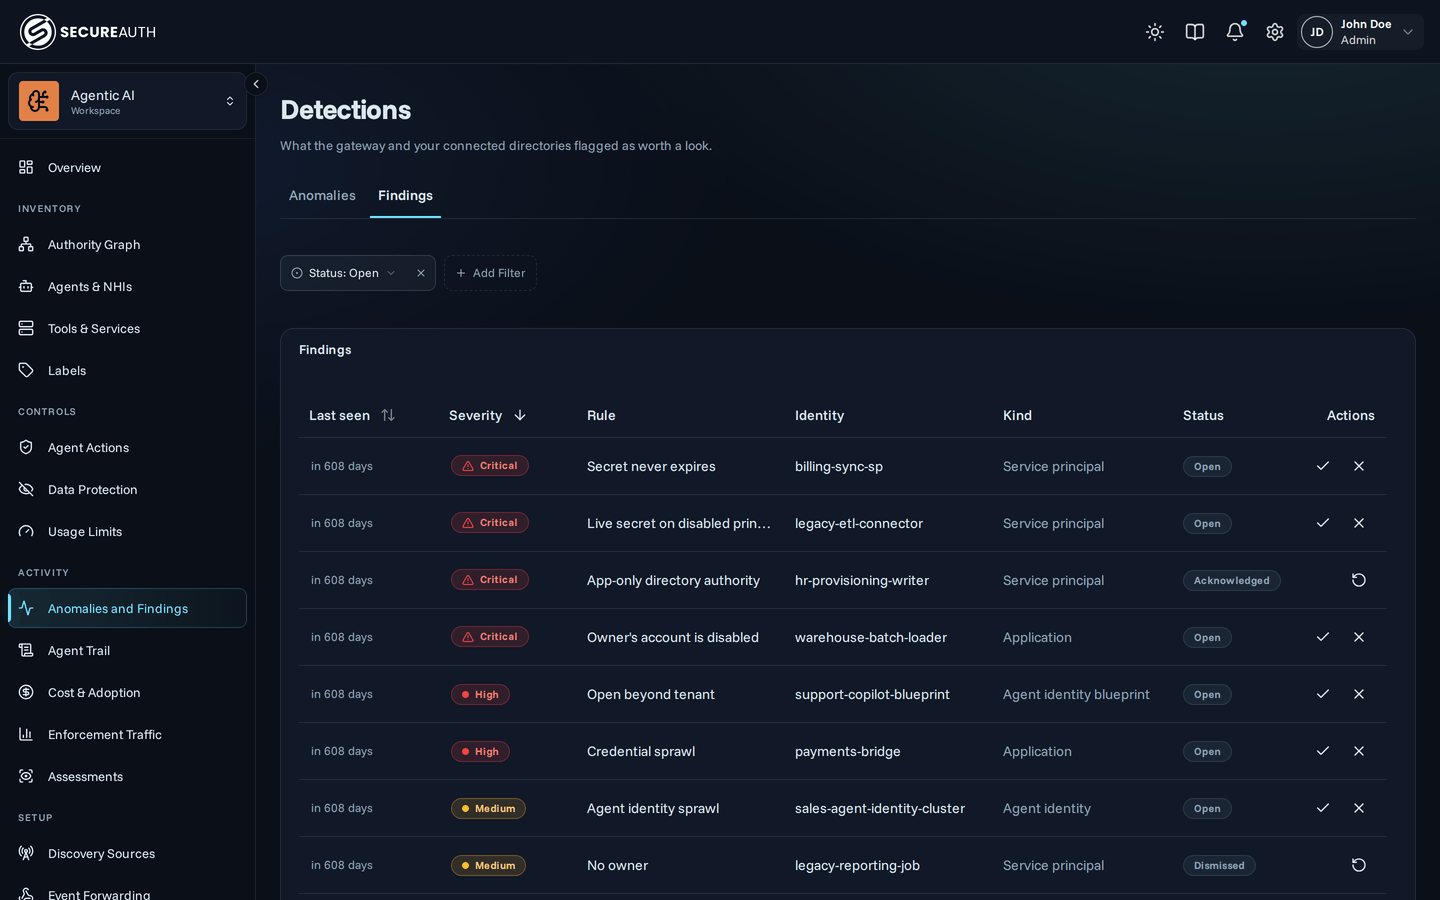Click 'Secret never expires' rule

[x=651, y=466]
